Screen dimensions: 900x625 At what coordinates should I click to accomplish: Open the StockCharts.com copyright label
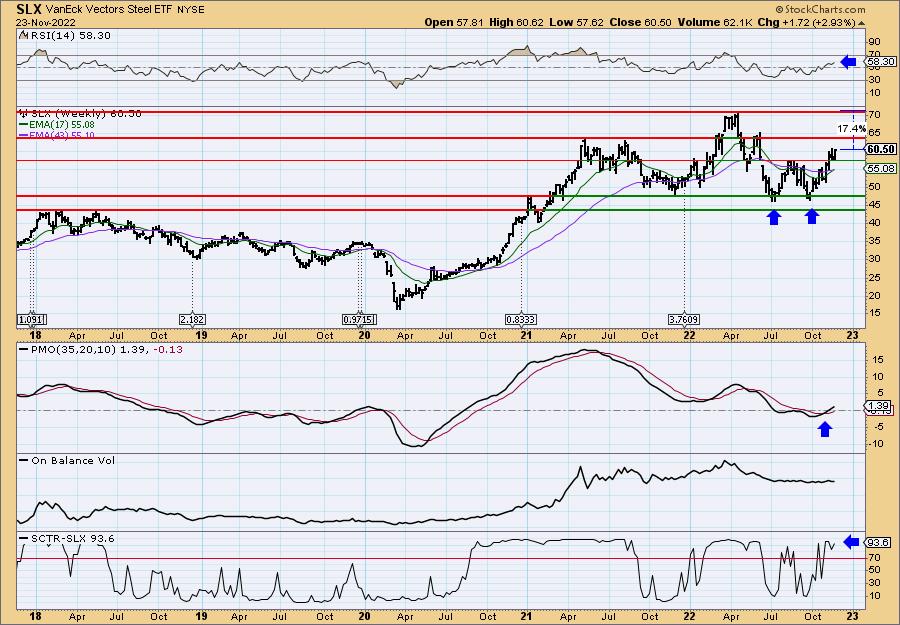tap(820, 9)
